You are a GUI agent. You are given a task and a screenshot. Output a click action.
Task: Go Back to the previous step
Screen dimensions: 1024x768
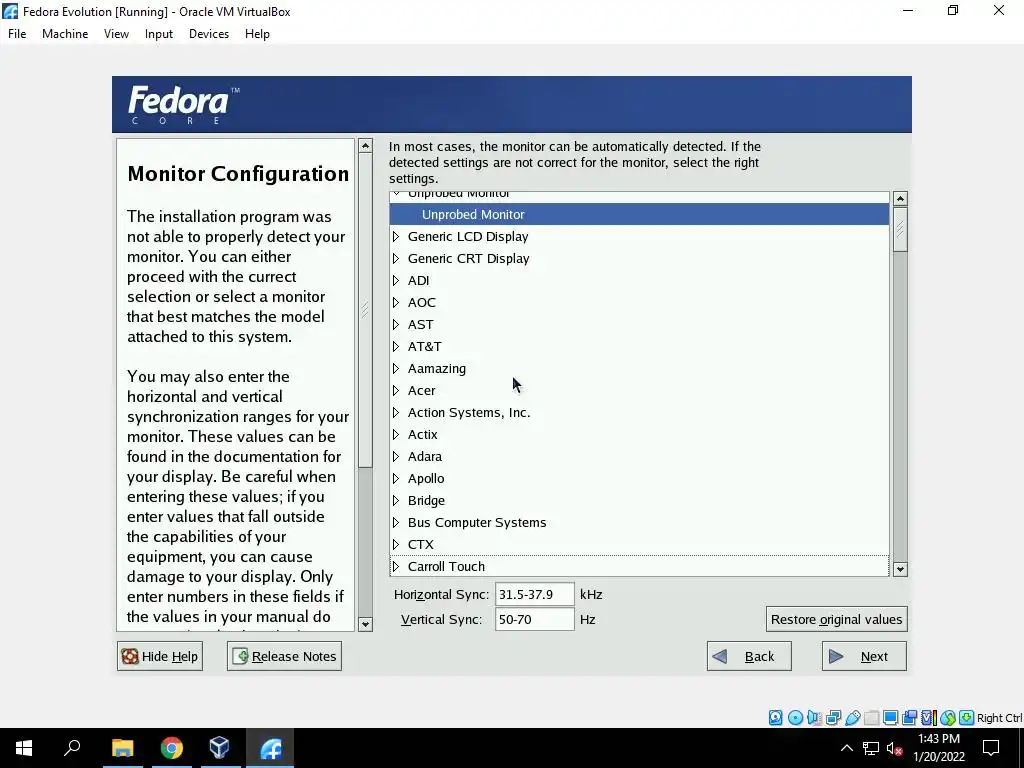pyautogui.click(x=749, y=656)
